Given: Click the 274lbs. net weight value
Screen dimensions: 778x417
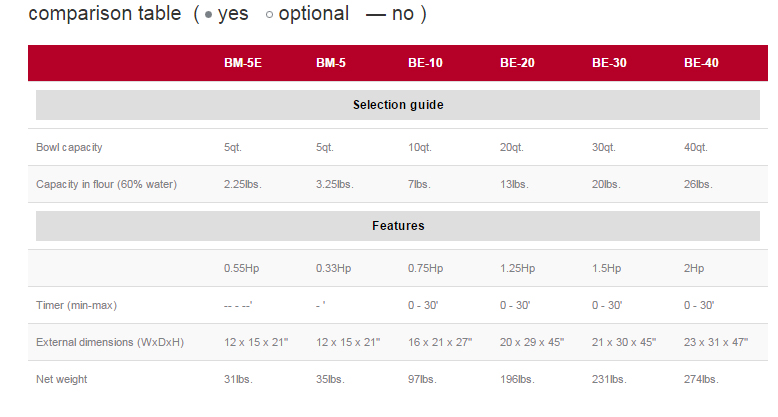Looking at the screenshot, I should (x=698, y=379).
